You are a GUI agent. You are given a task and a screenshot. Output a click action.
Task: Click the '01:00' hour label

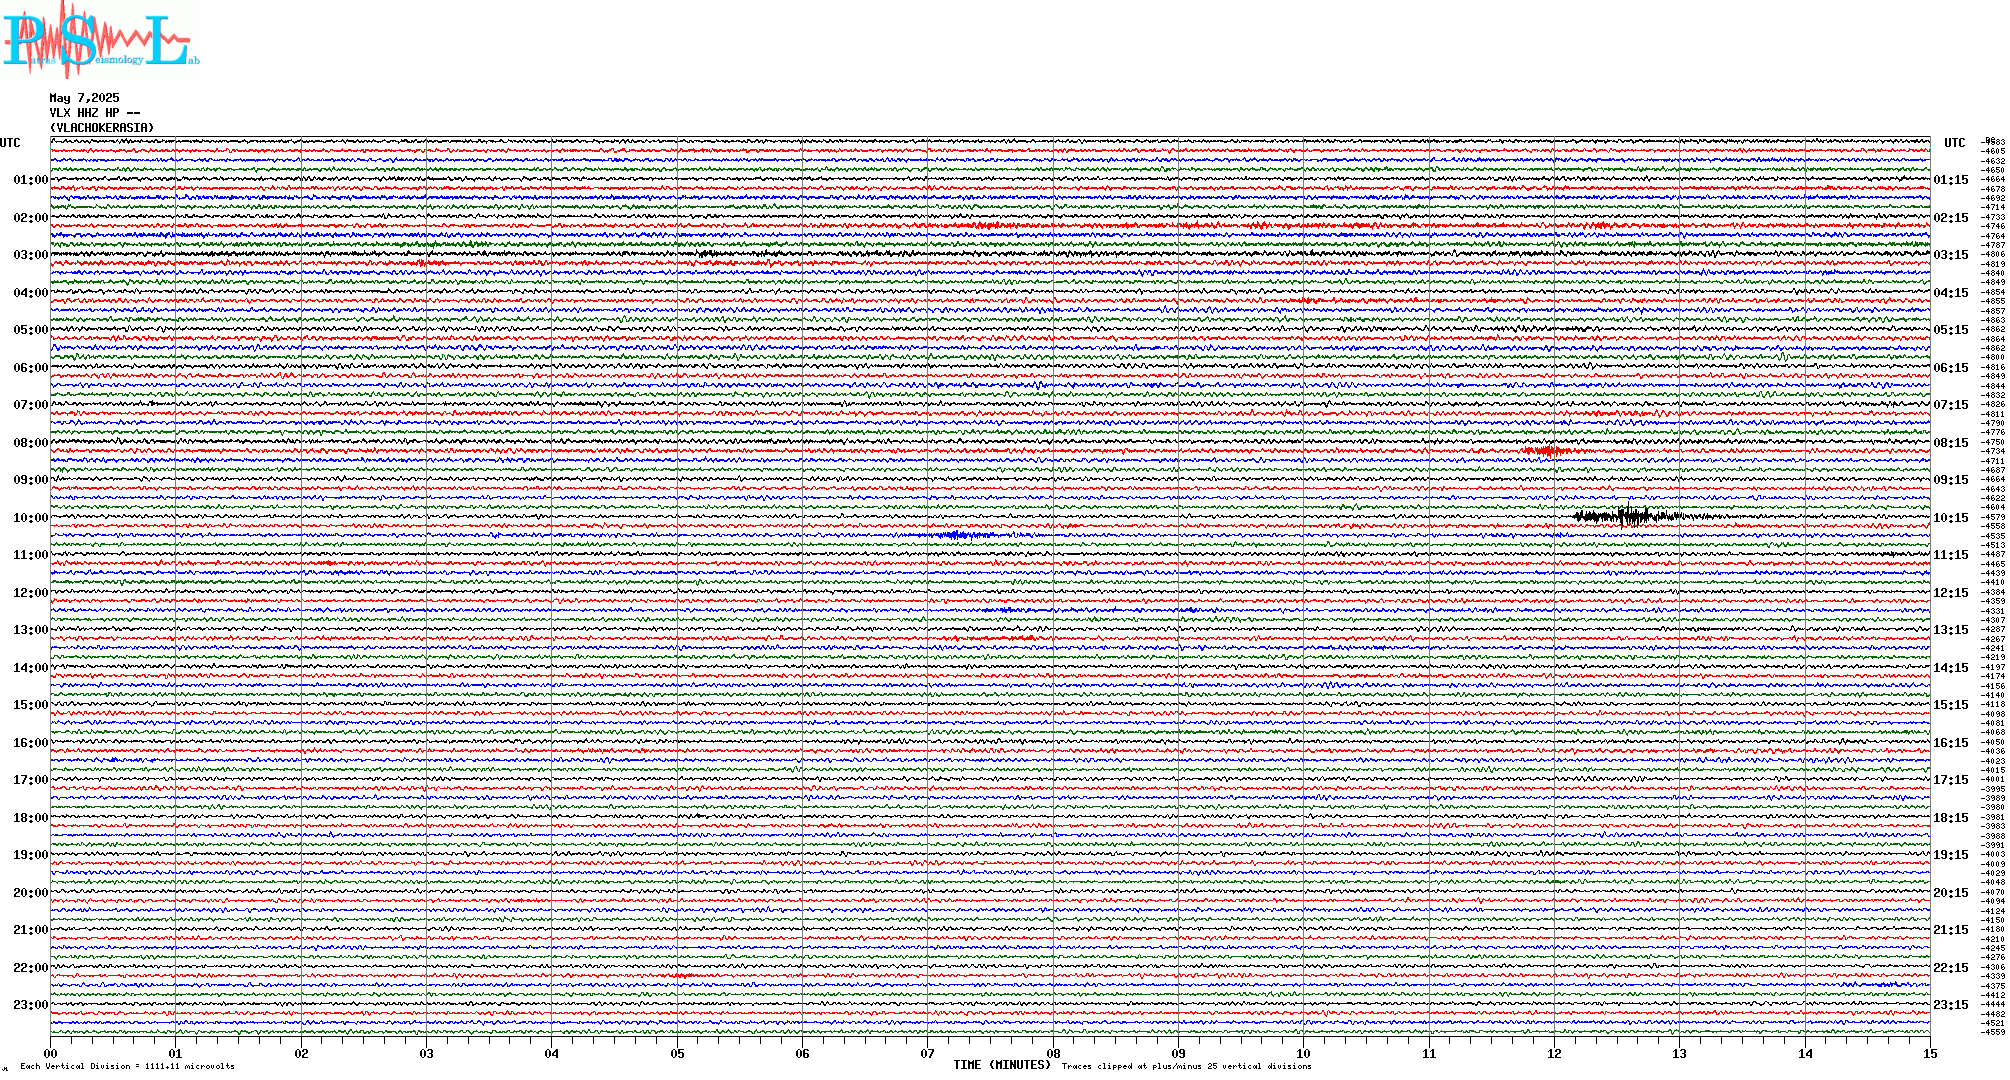[x=30, y=180]
